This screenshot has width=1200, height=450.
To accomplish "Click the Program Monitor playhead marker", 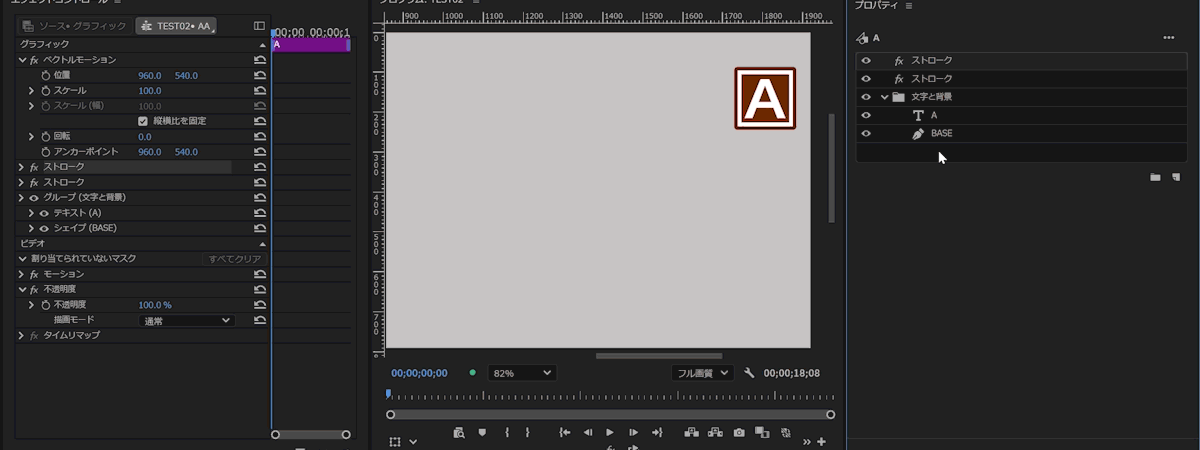I will [x=388, y=394].
